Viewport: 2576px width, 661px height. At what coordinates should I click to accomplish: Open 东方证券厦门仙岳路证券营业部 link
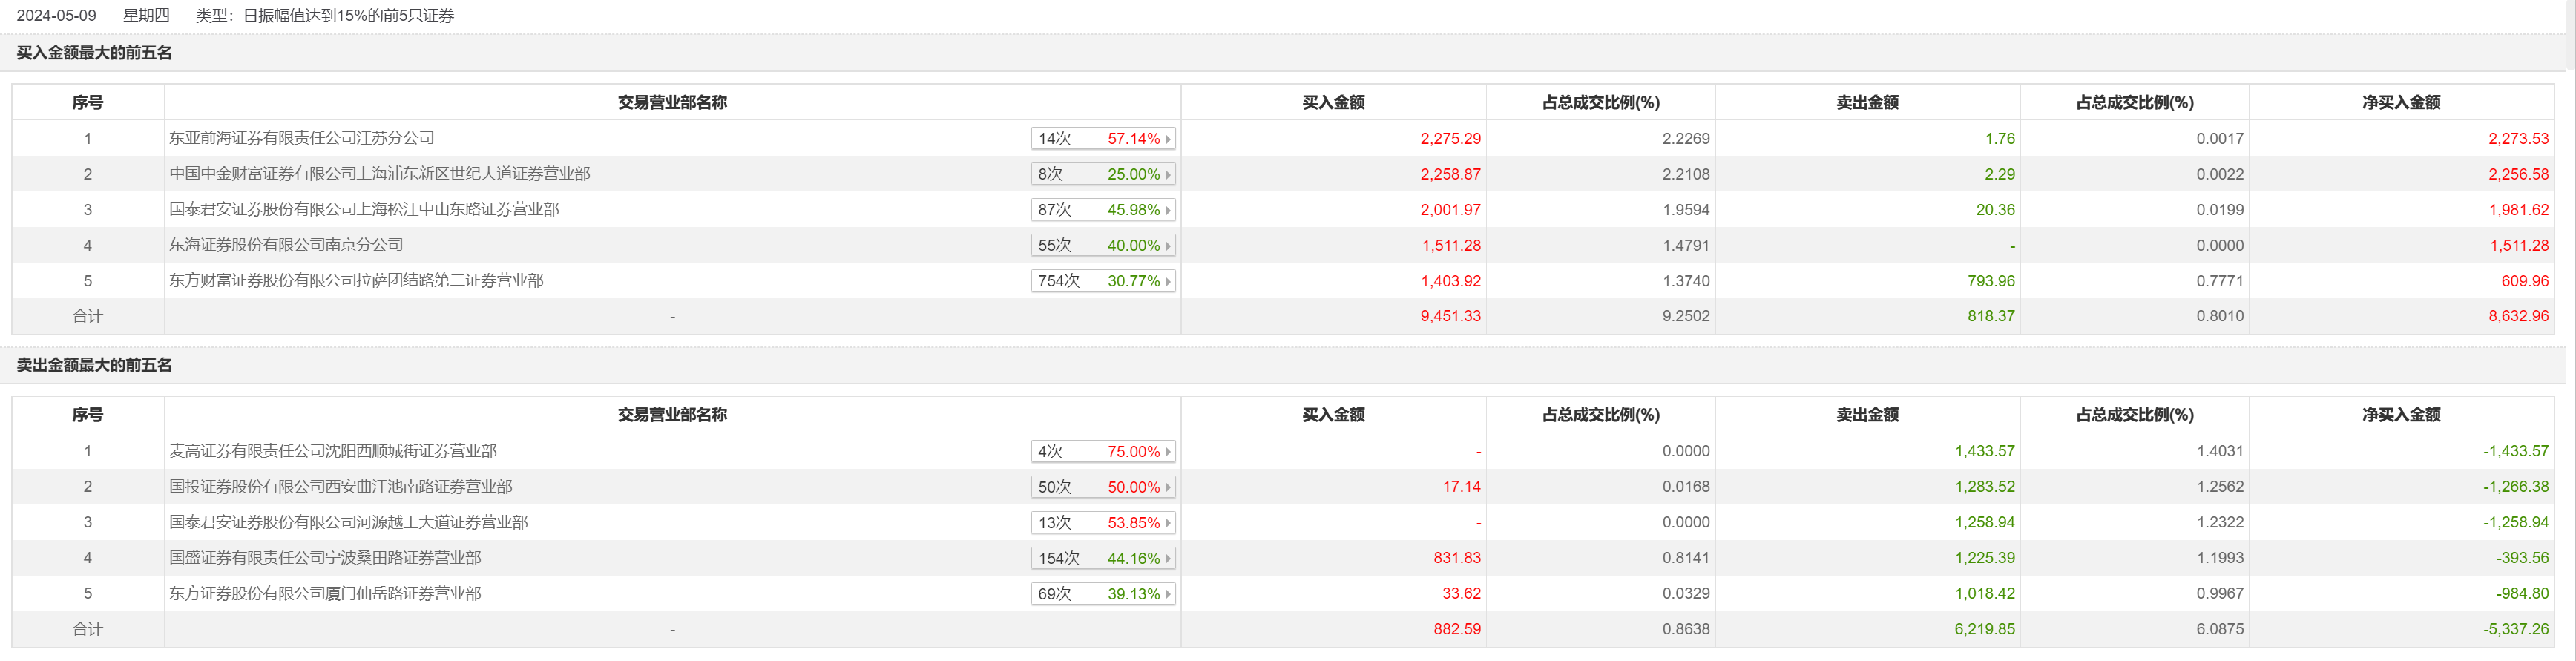tap(325, 594)
